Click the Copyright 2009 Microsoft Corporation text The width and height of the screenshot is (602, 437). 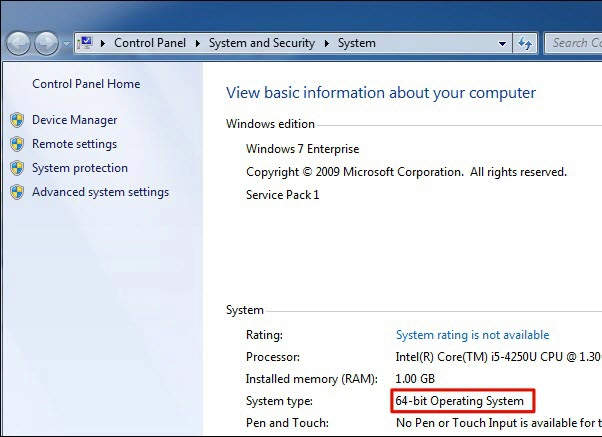(x=406, y=172)
